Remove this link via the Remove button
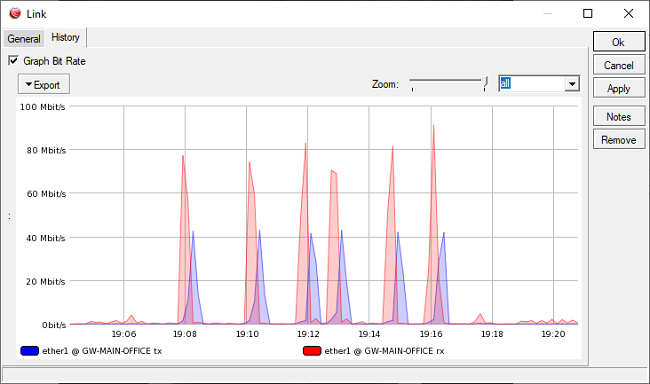Image resolution: width=650 pixels, height=384 pixels. coord(619,140)
